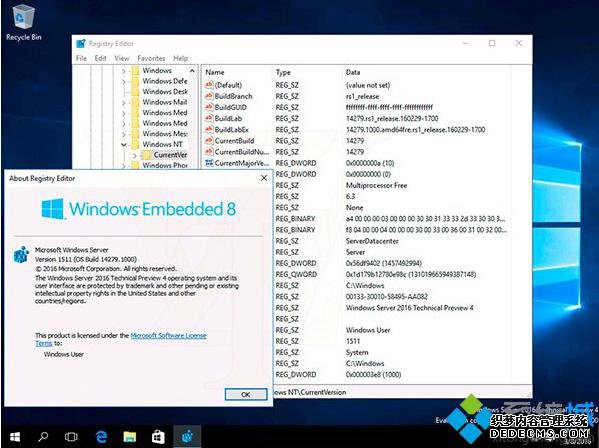
Task: Click "Windows Server 2016 Technical Preview 4" cell
Action: pos(409,308)
